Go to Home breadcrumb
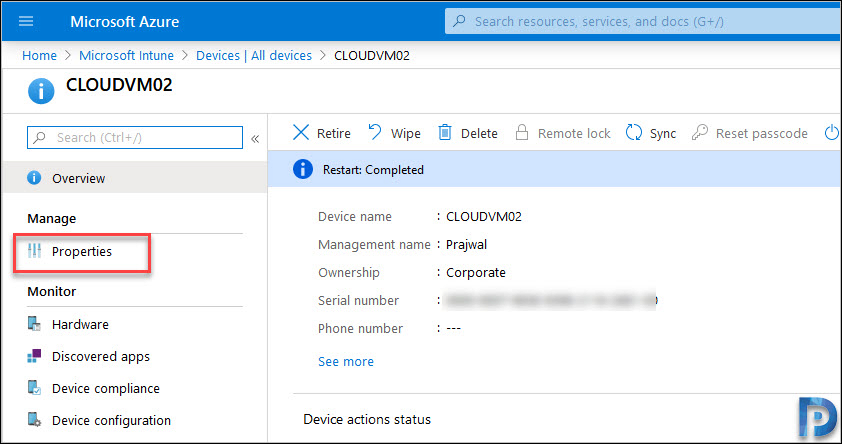The image size is (842, 444). (x=39, y=55)
